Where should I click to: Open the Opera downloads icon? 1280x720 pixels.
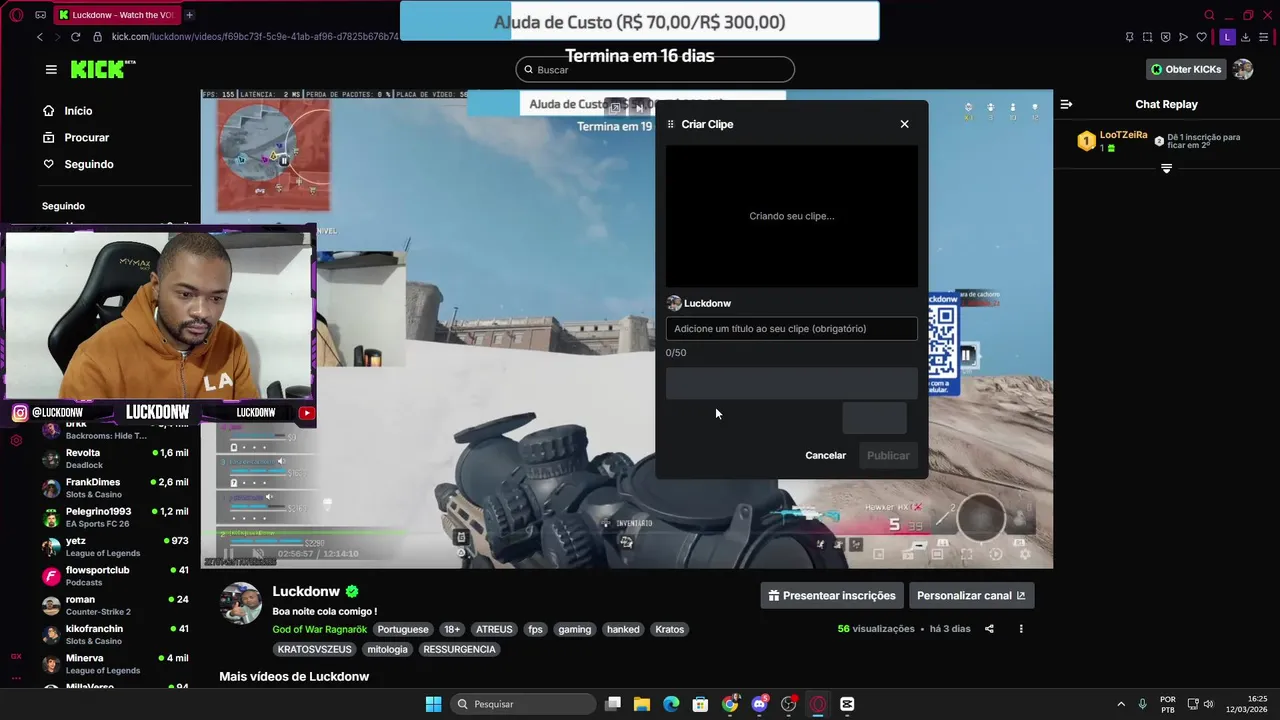click(1248, 37)
